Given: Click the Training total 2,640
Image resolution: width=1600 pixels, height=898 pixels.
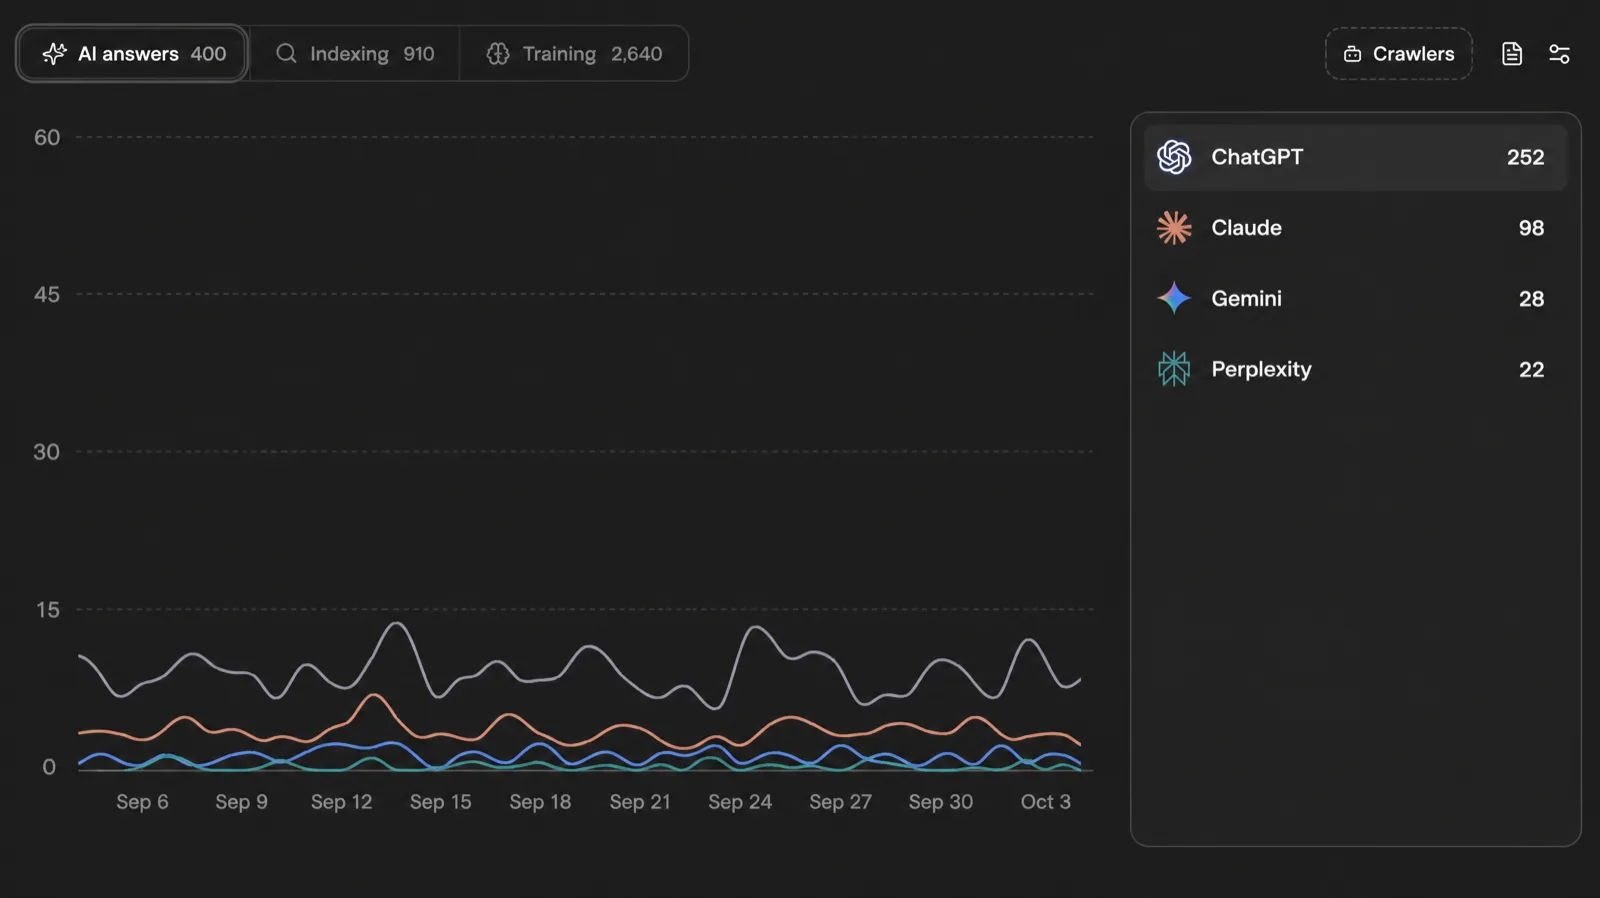Looking at the screenshot, I should (x=637, y=54).
